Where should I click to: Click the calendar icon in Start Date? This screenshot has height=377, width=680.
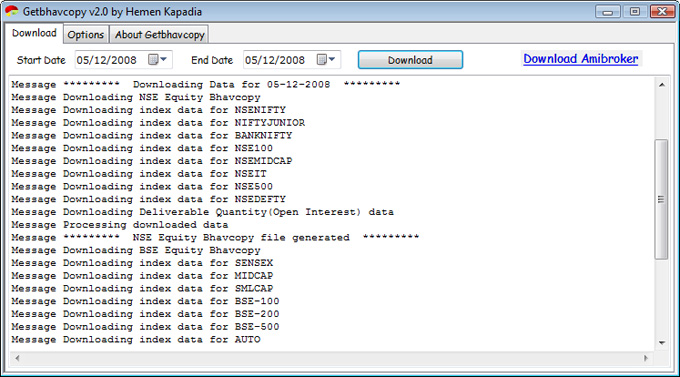click(153, 59)
